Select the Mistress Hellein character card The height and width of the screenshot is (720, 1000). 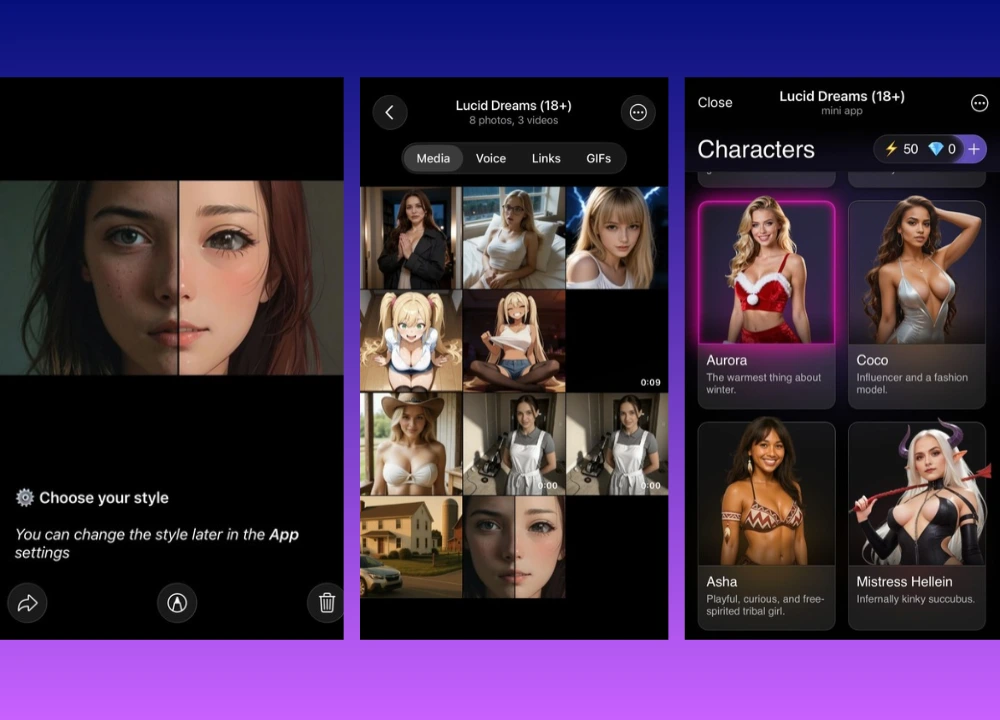point(916,525)
